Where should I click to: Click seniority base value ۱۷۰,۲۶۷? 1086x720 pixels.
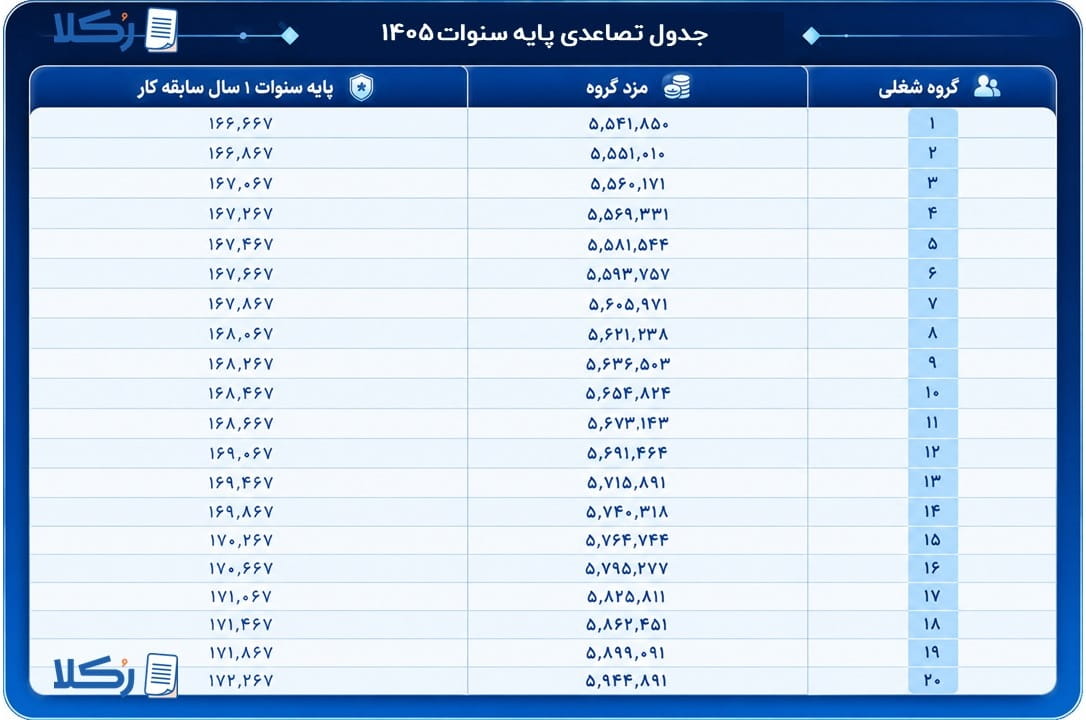click(241, 540)
